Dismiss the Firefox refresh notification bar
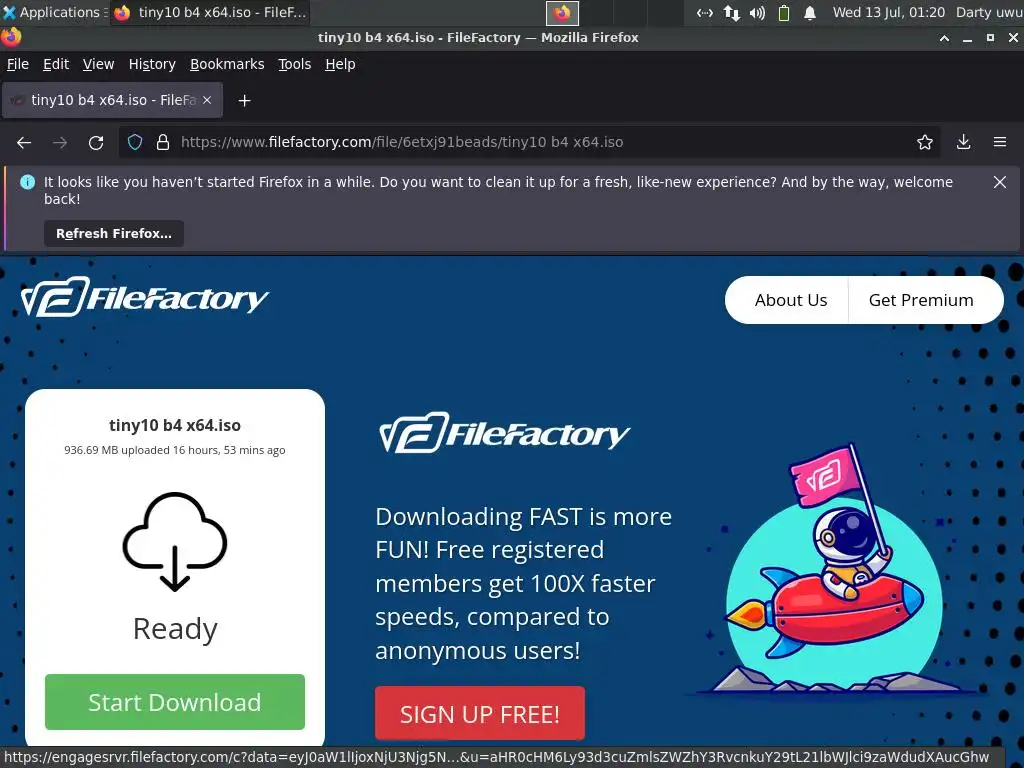 coord(1000,182)
